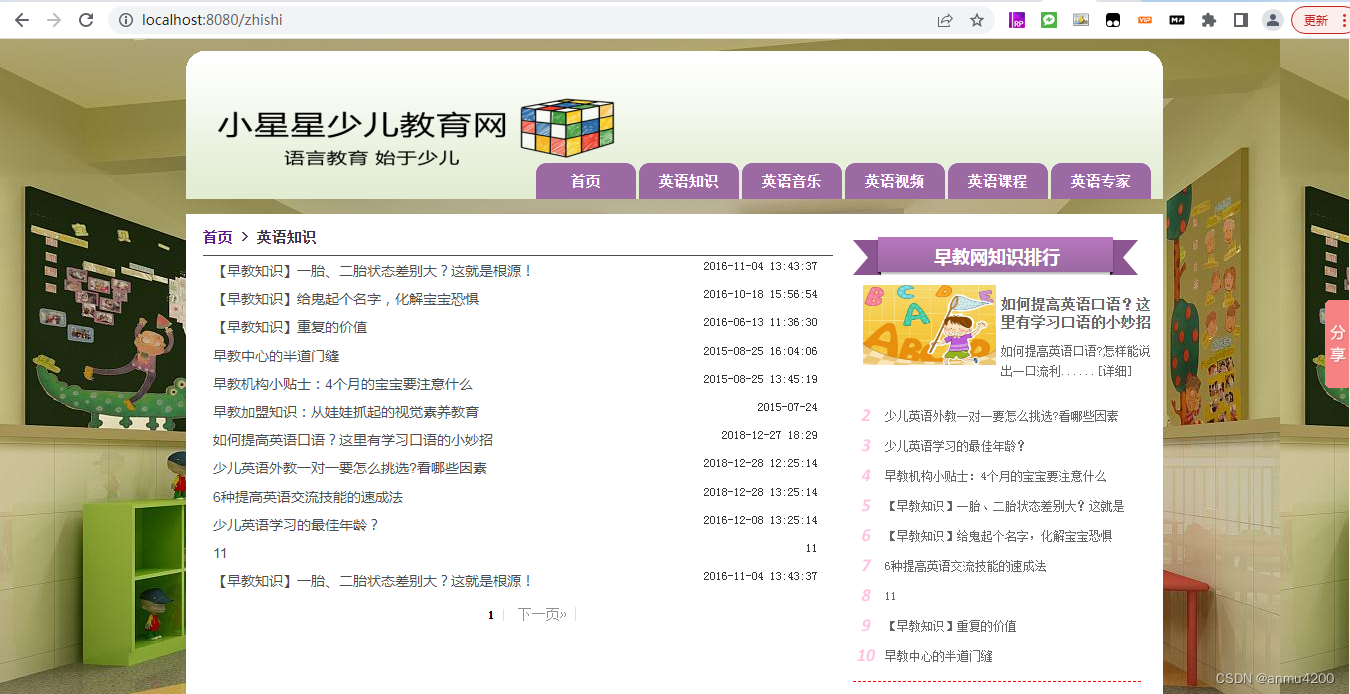The height and width of the screenshot is (694, 1350).
Task: Open 6种提高英语交流技能的速成法 in main list
Action: coord(308,497)
